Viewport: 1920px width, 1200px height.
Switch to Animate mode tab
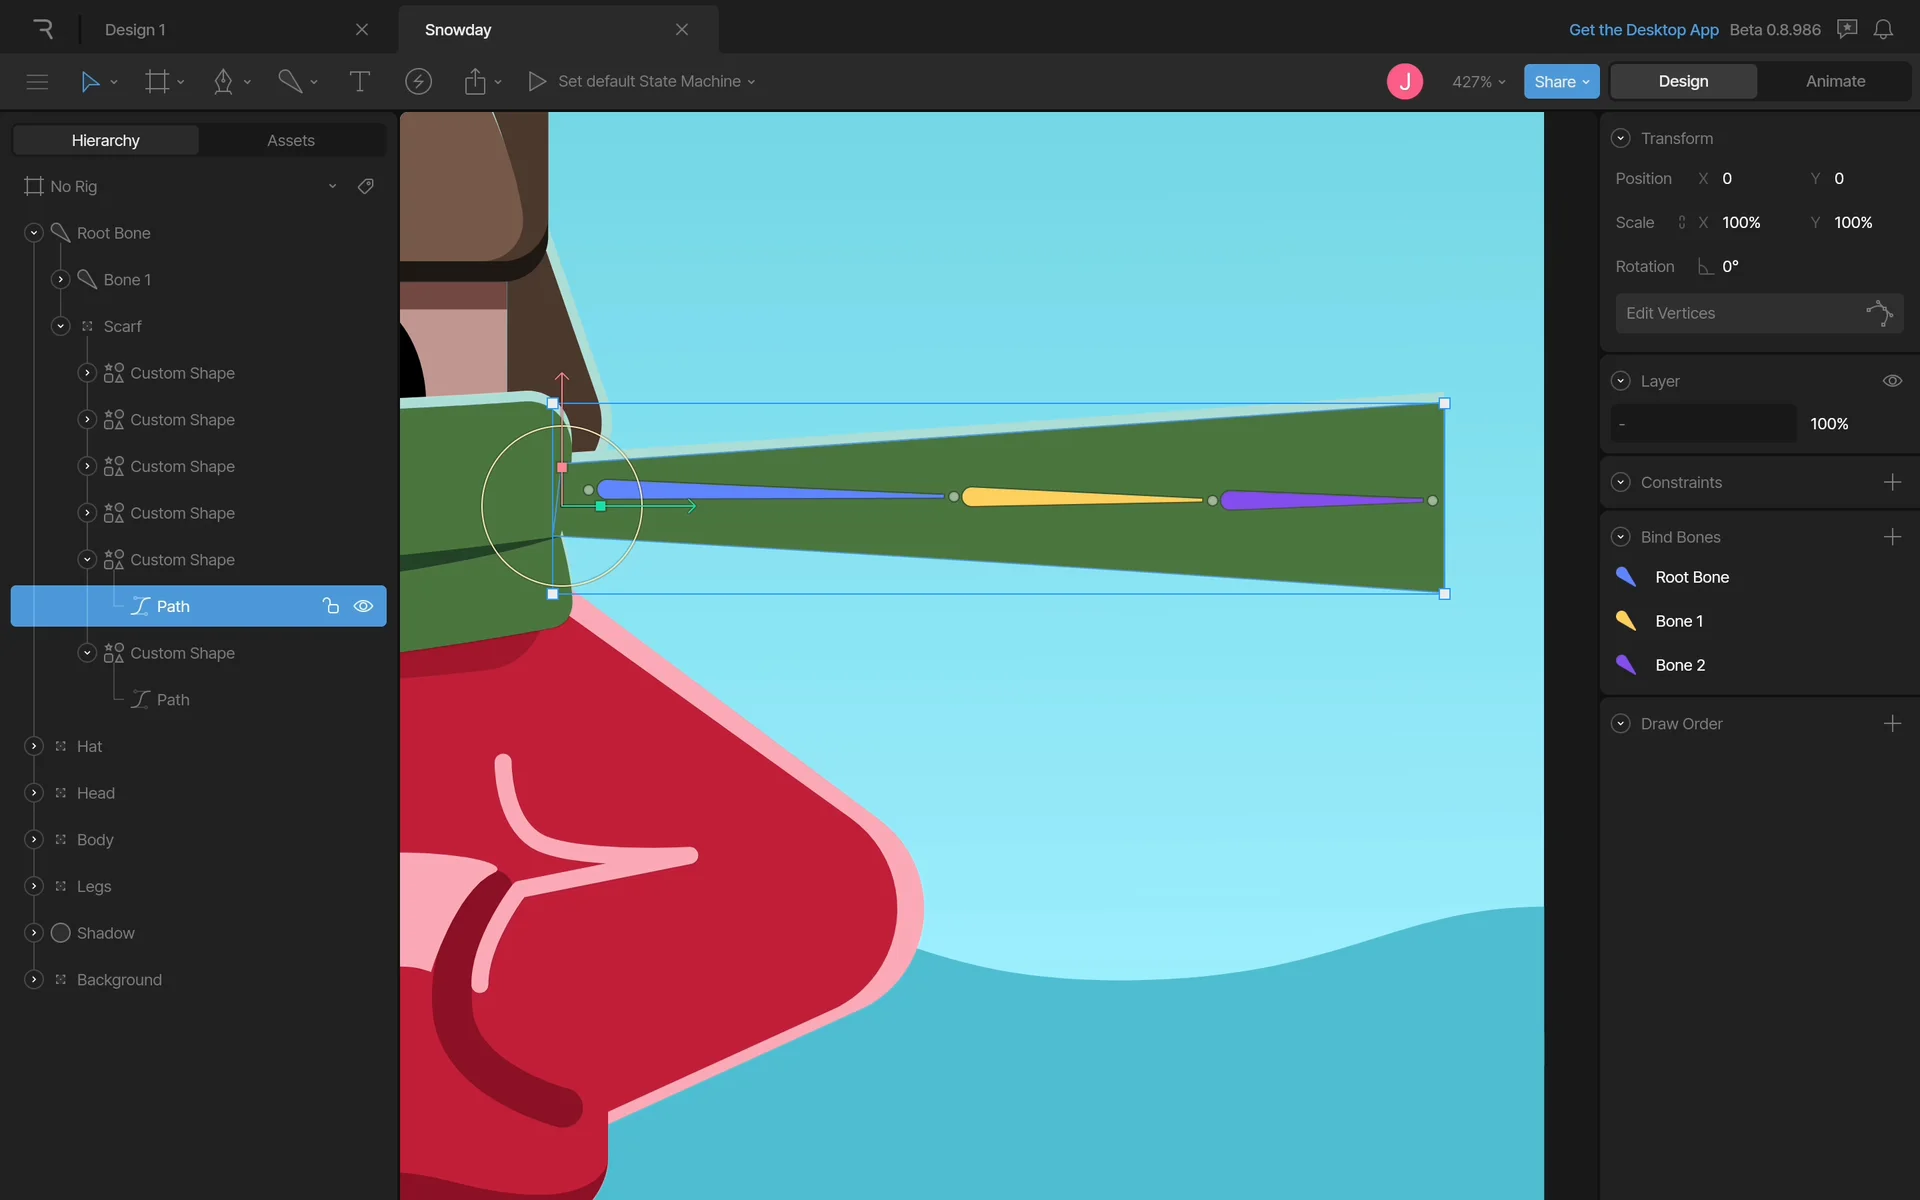point(1835,82)
